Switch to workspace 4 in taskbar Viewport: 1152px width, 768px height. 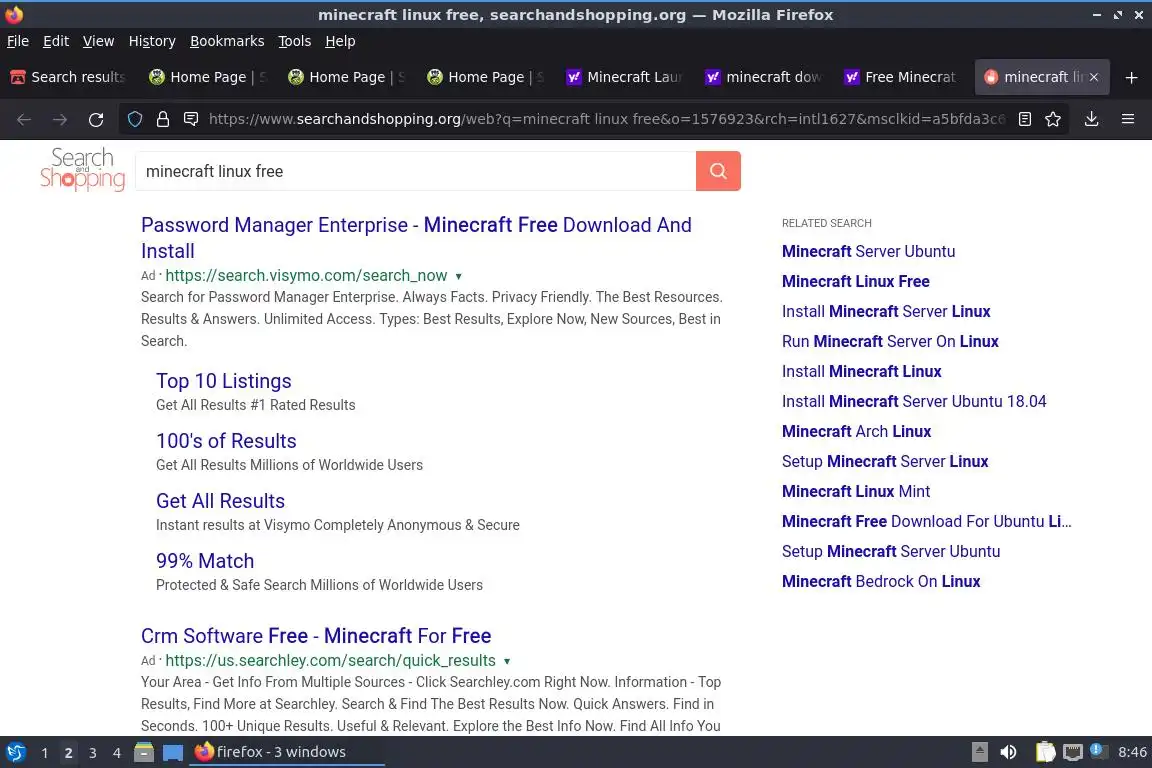117,753
